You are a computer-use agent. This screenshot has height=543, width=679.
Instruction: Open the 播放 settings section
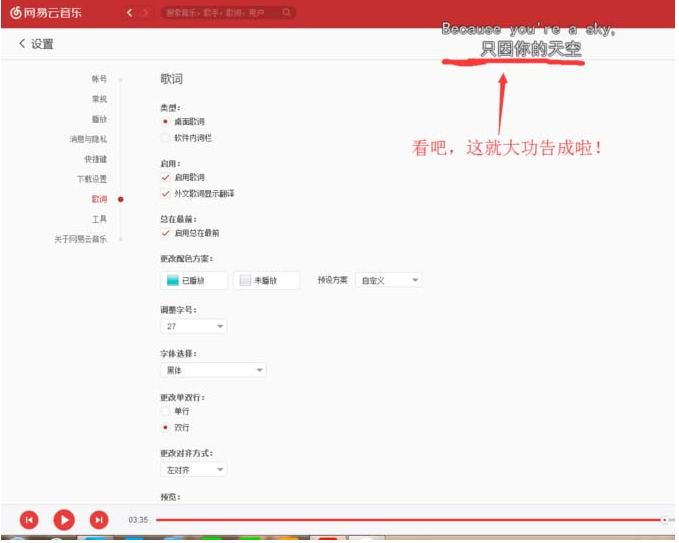[99, 120]
